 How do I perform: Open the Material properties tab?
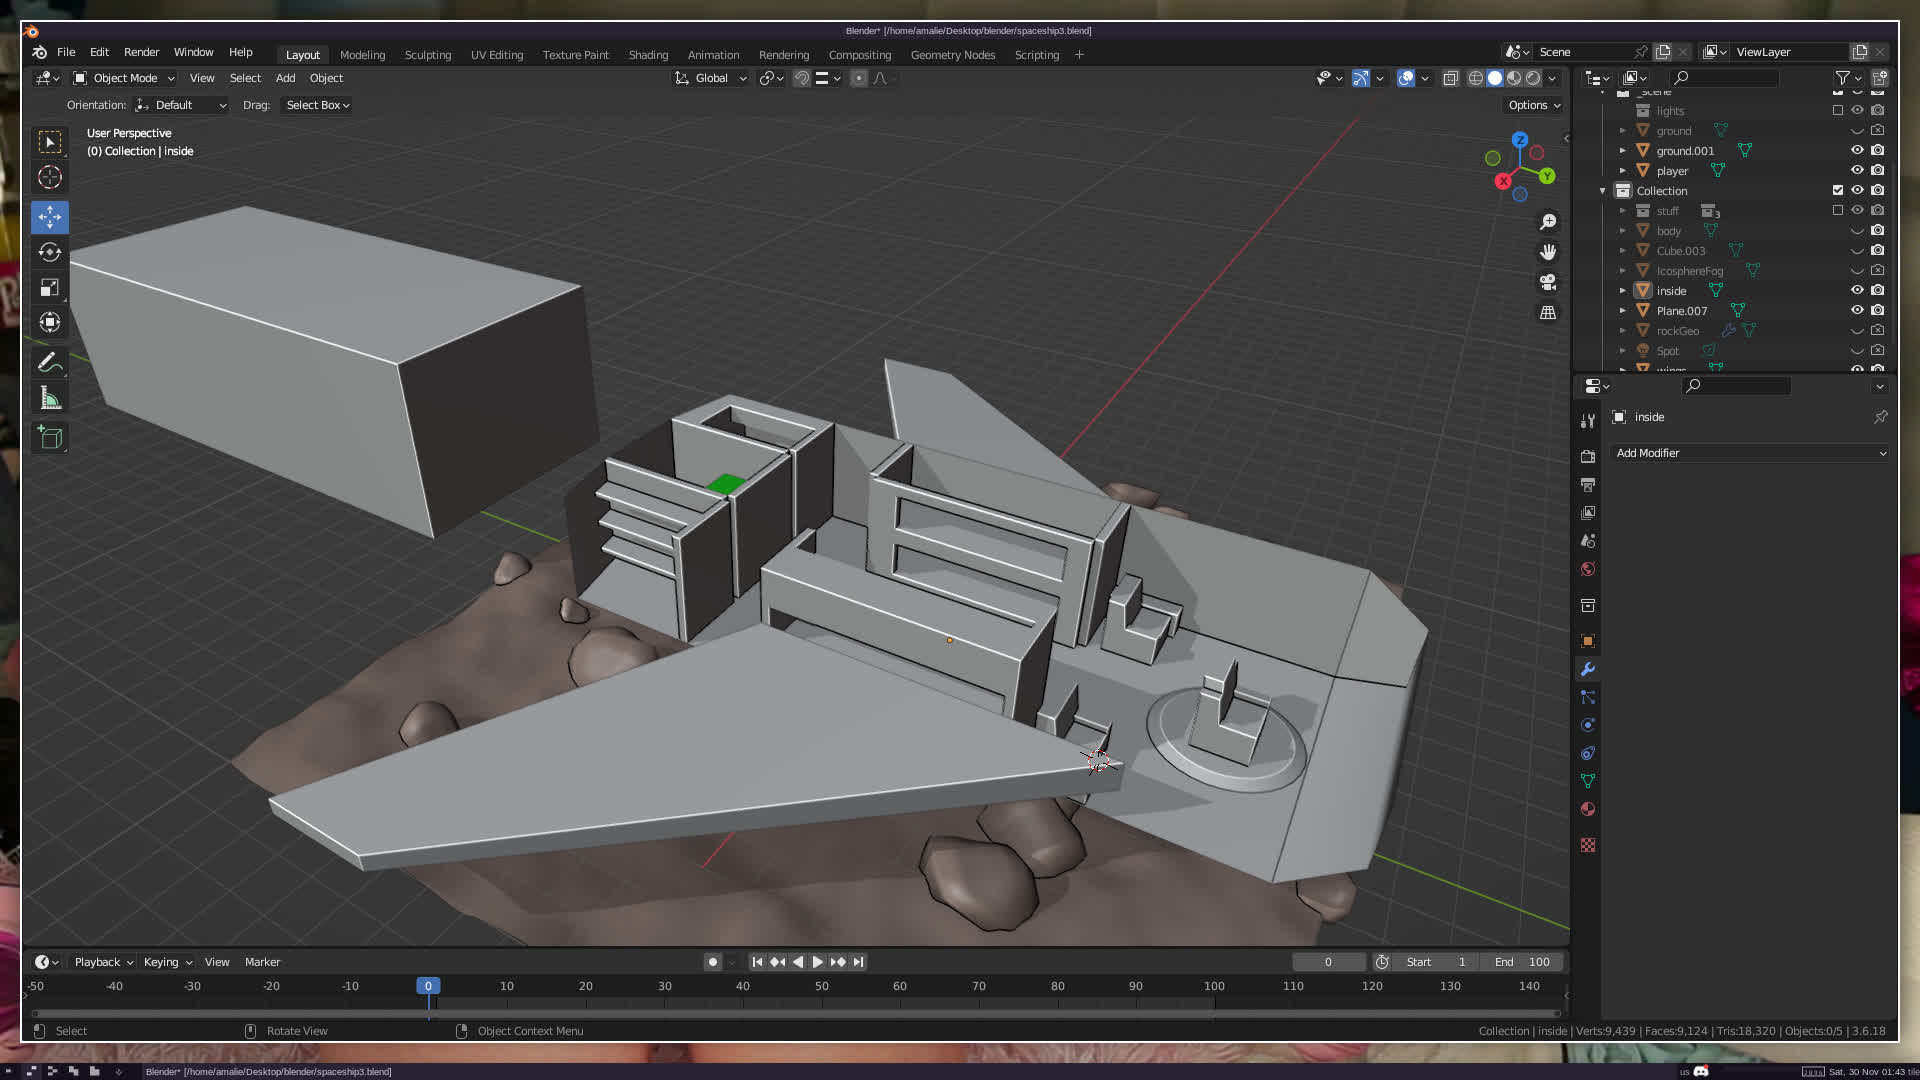click(x=1588, y=809)
